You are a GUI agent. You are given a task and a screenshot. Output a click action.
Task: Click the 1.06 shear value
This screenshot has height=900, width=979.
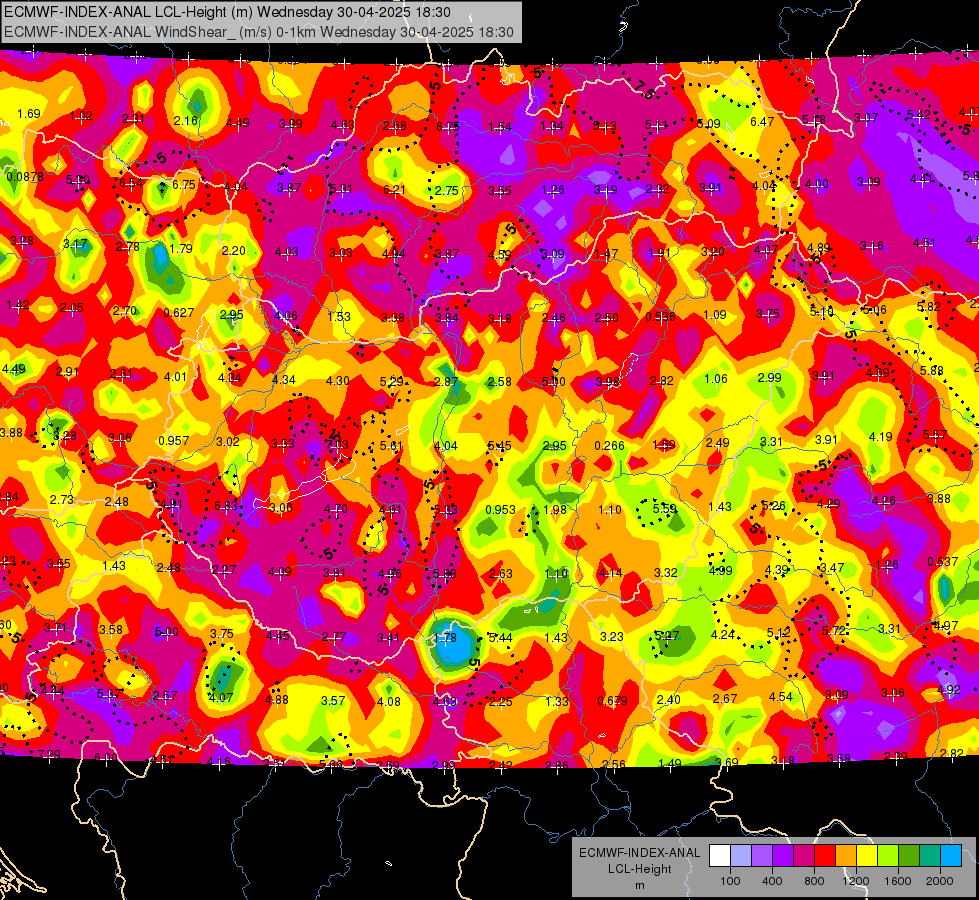point(716,378)
